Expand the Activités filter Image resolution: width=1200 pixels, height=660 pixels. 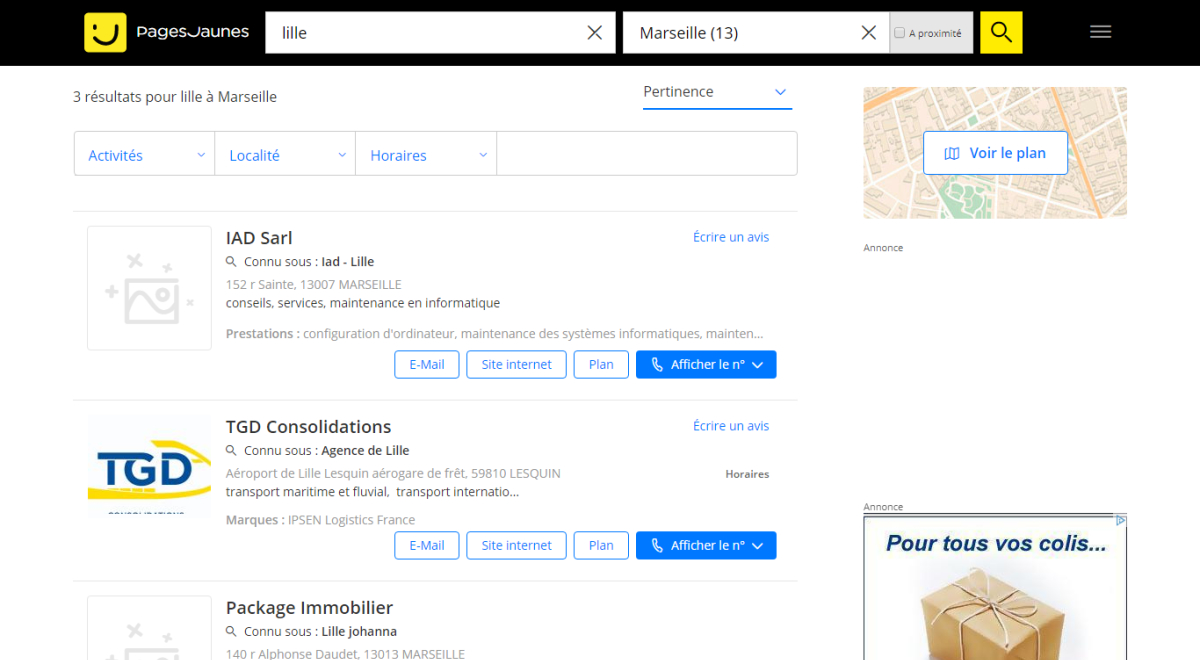[x=145, y=155]
